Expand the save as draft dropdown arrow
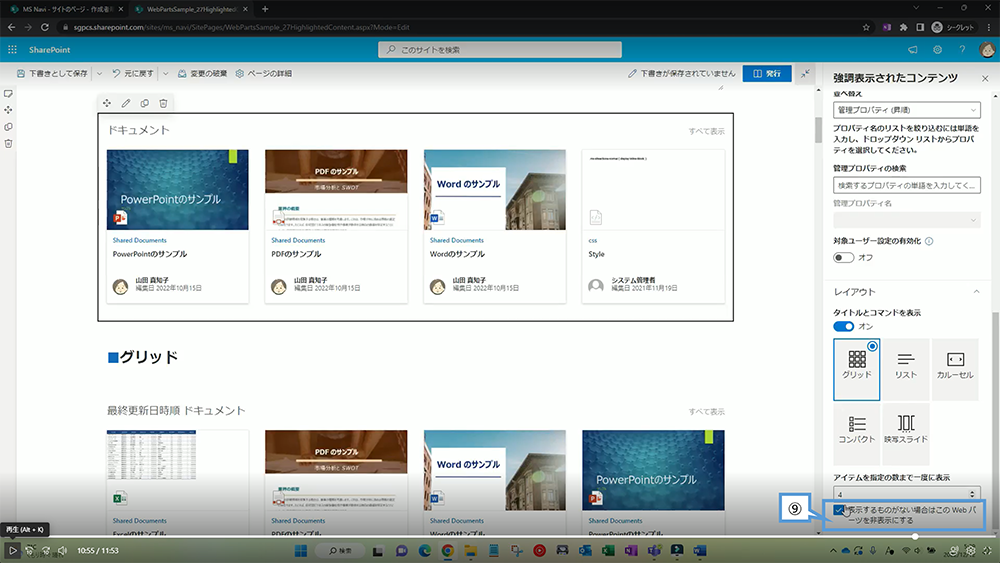Image resolution: width=1000 pixels, height=563 pixels. pos(99,73)
